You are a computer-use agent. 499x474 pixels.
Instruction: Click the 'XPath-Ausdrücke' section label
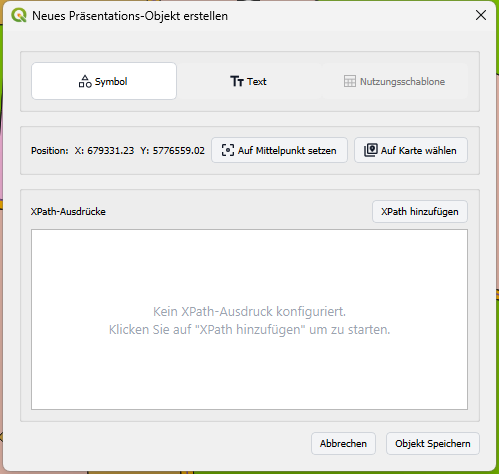coord(68,211)
